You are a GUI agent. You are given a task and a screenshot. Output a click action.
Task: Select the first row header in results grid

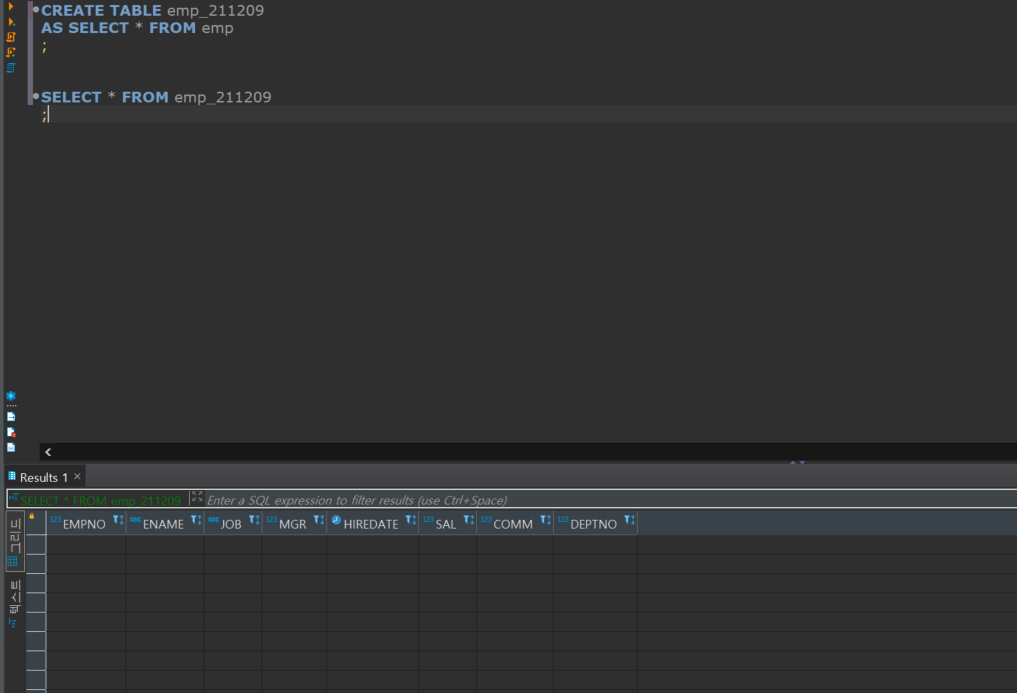pos(36,544)
